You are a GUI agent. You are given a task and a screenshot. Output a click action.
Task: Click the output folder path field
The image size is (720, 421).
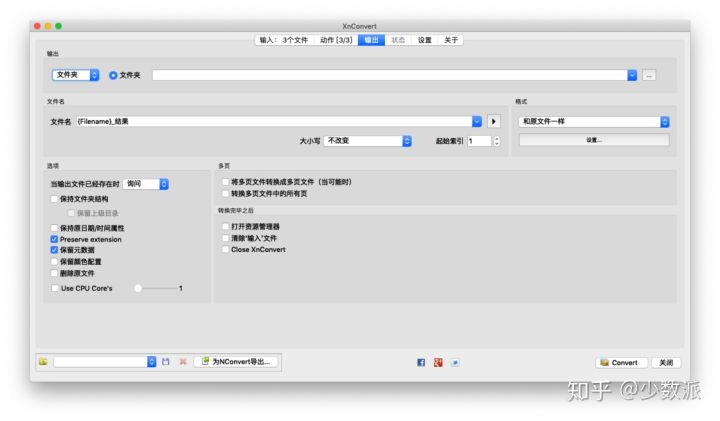click(390, 75)
